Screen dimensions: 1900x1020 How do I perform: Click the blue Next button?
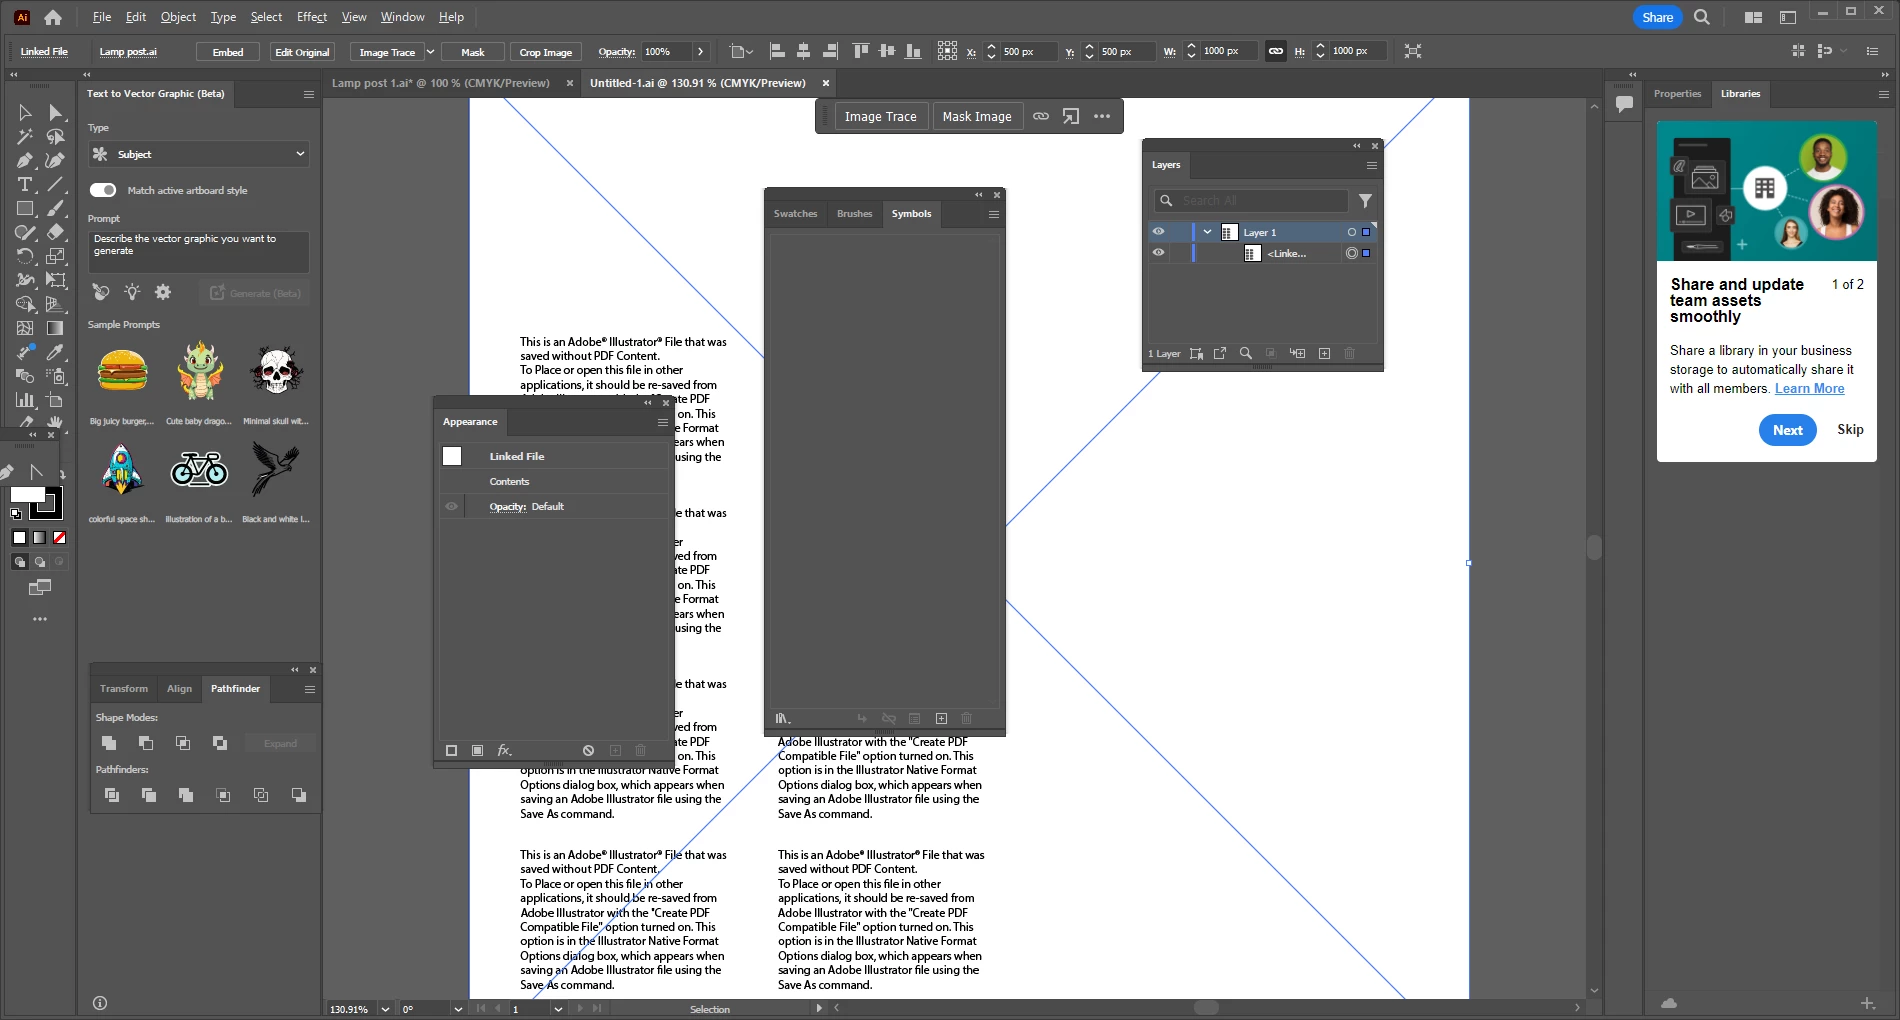click(1787, 430)
